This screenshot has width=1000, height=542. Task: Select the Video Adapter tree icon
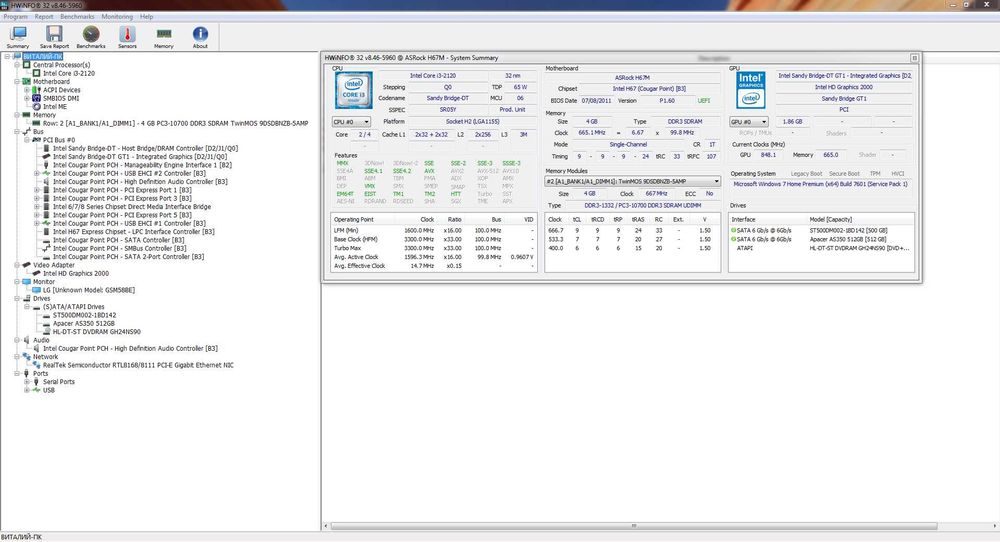pyautogui.click(x=27, y=265)
